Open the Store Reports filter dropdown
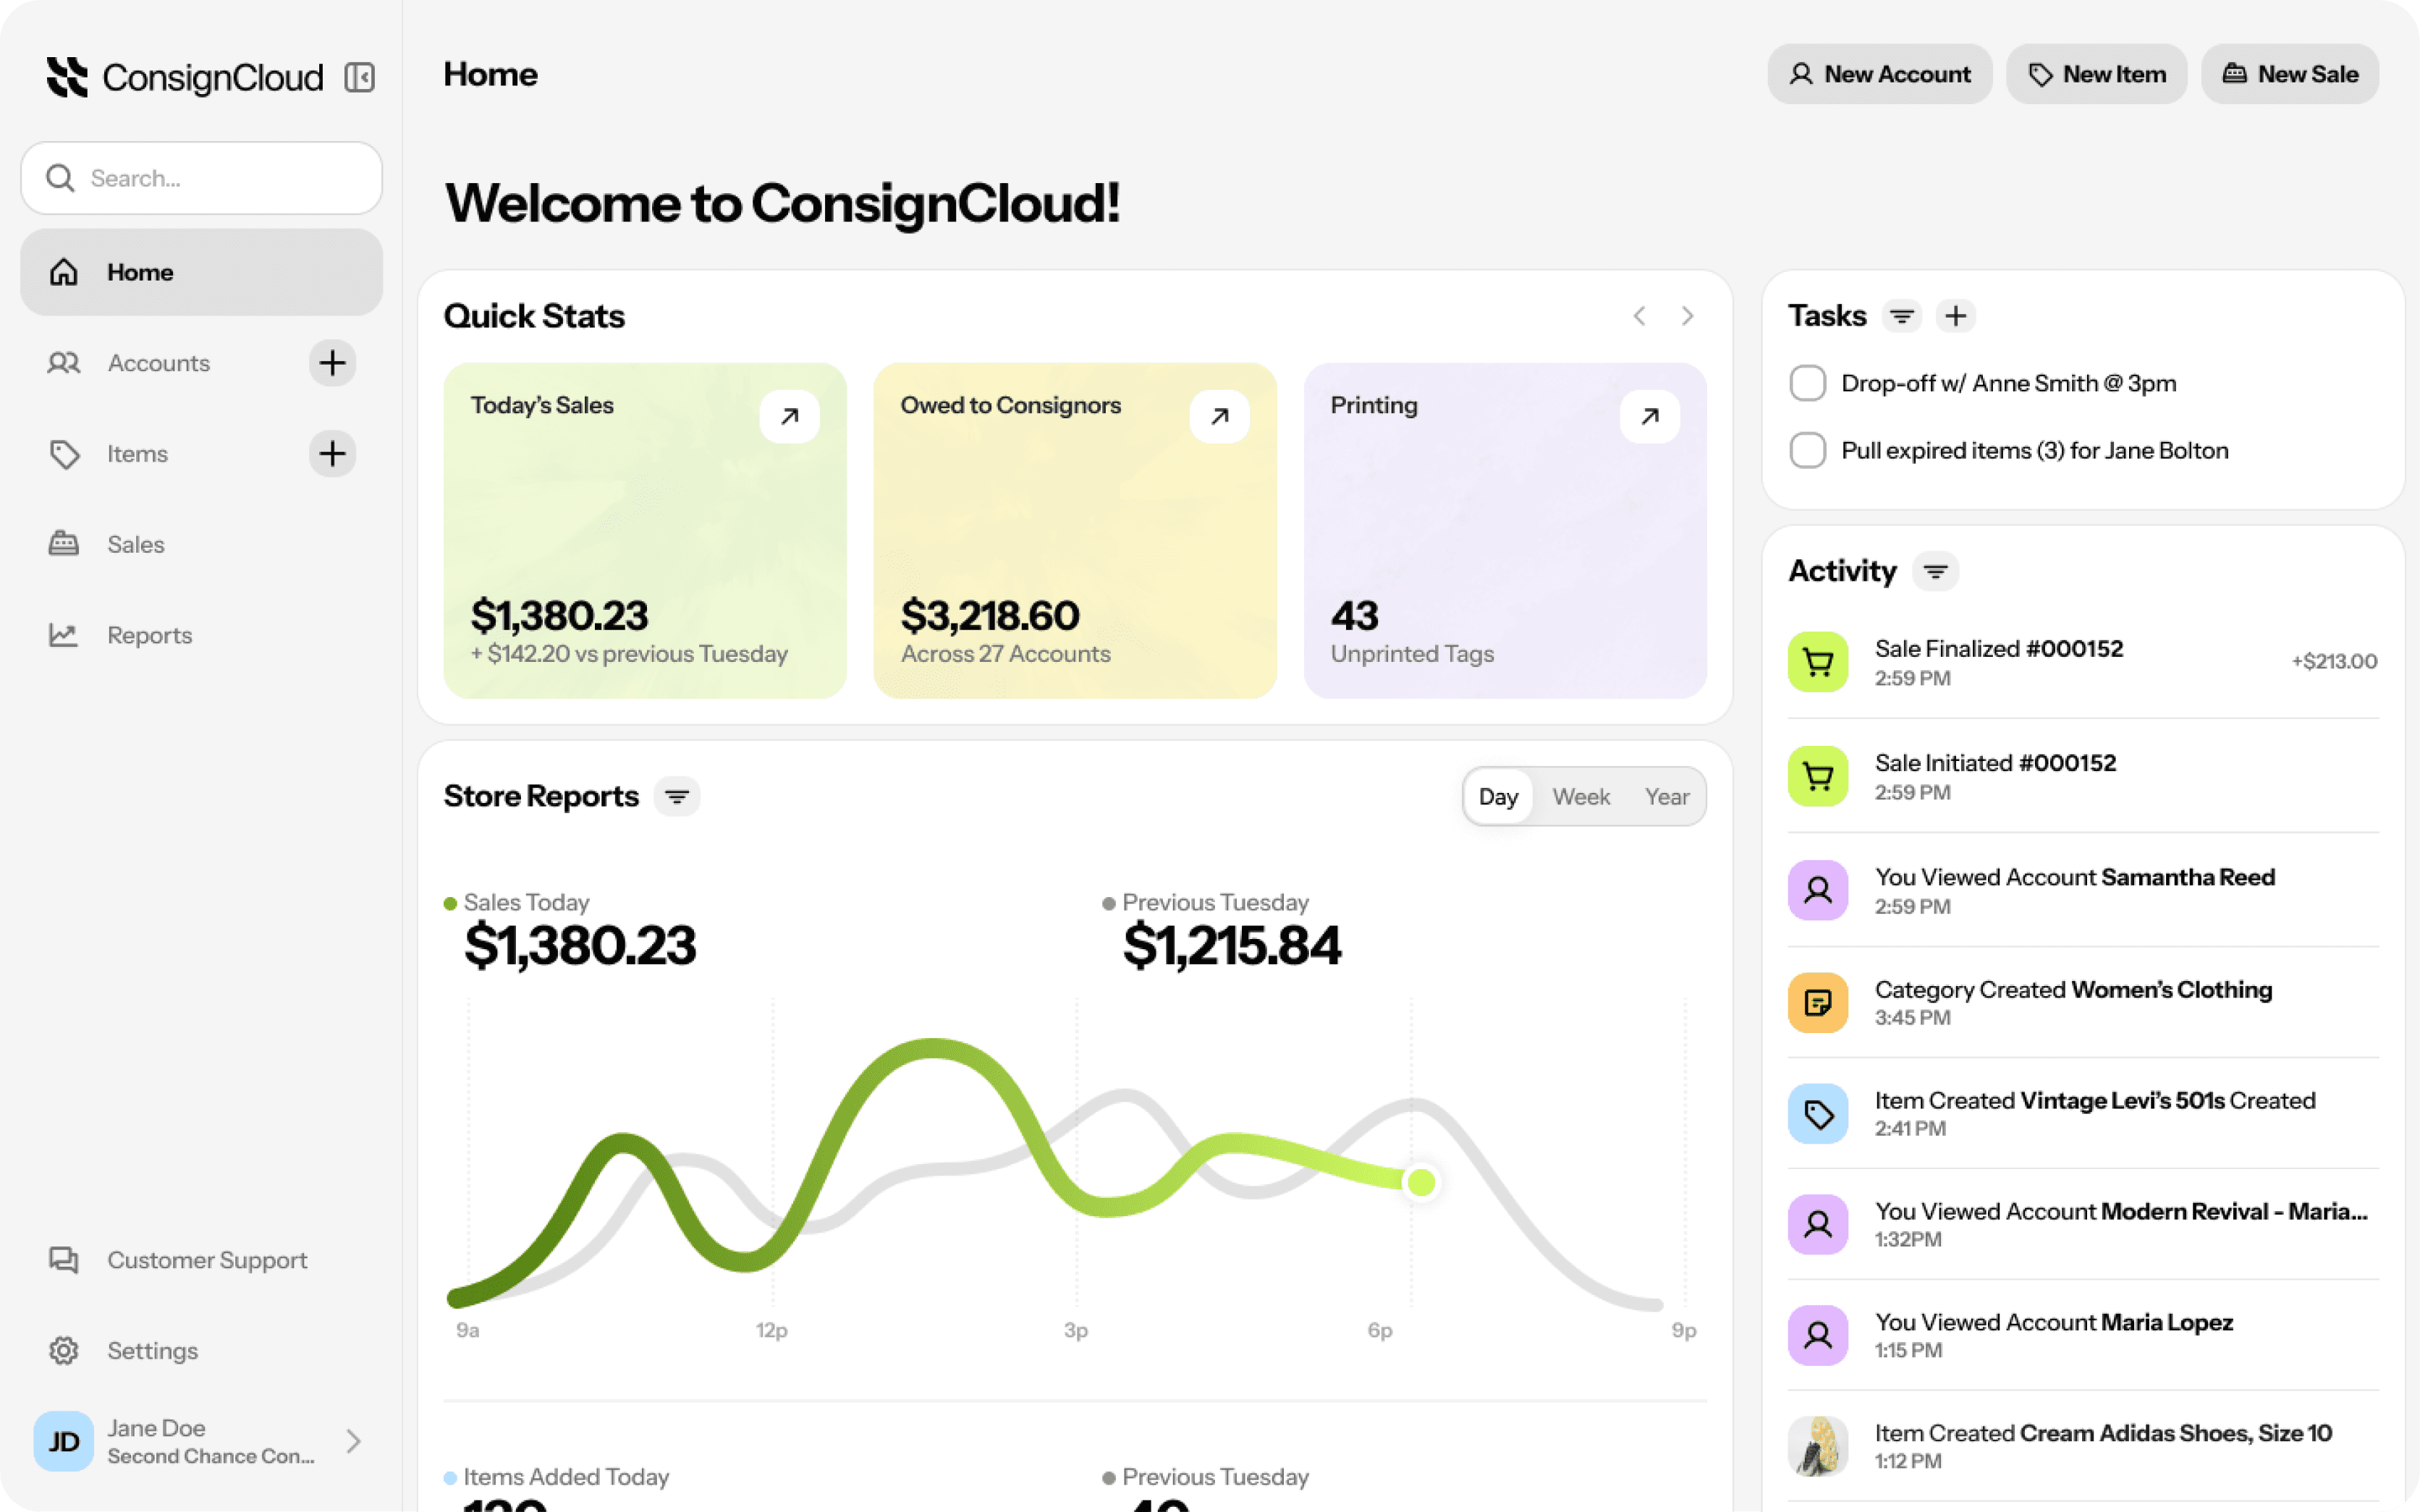Image resolution: width=2420 pixels, height=1512 pixels. point(677,797)
